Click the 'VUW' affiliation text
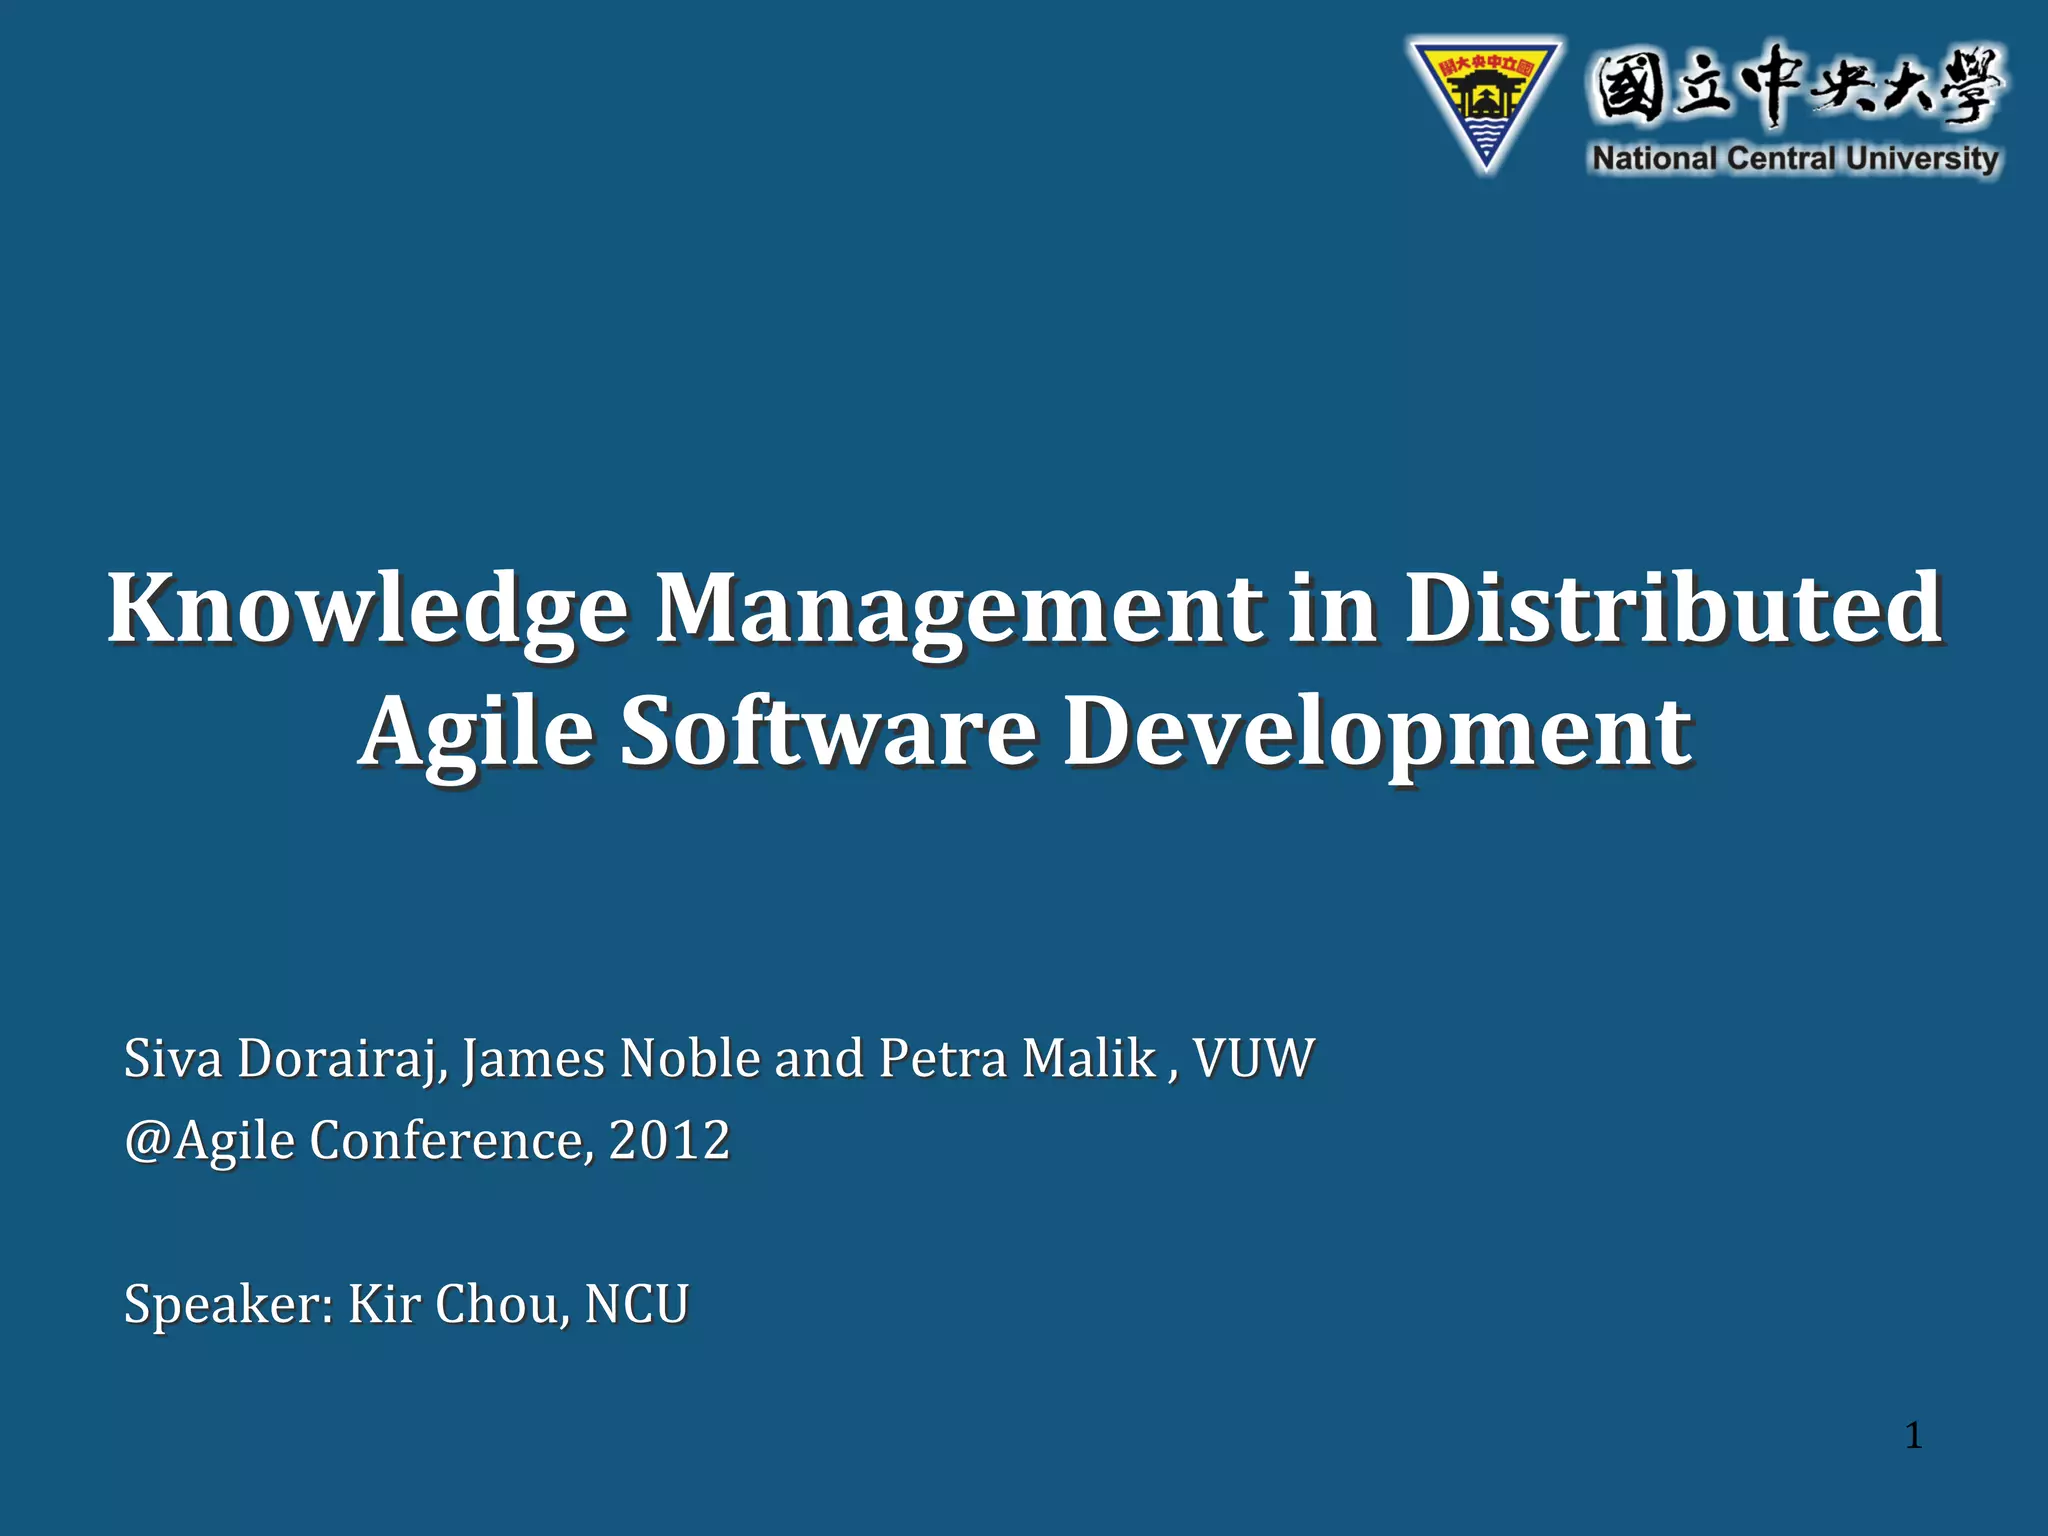Viewport: 2048px width, 1536px height. click(x=1253, y=1058)
